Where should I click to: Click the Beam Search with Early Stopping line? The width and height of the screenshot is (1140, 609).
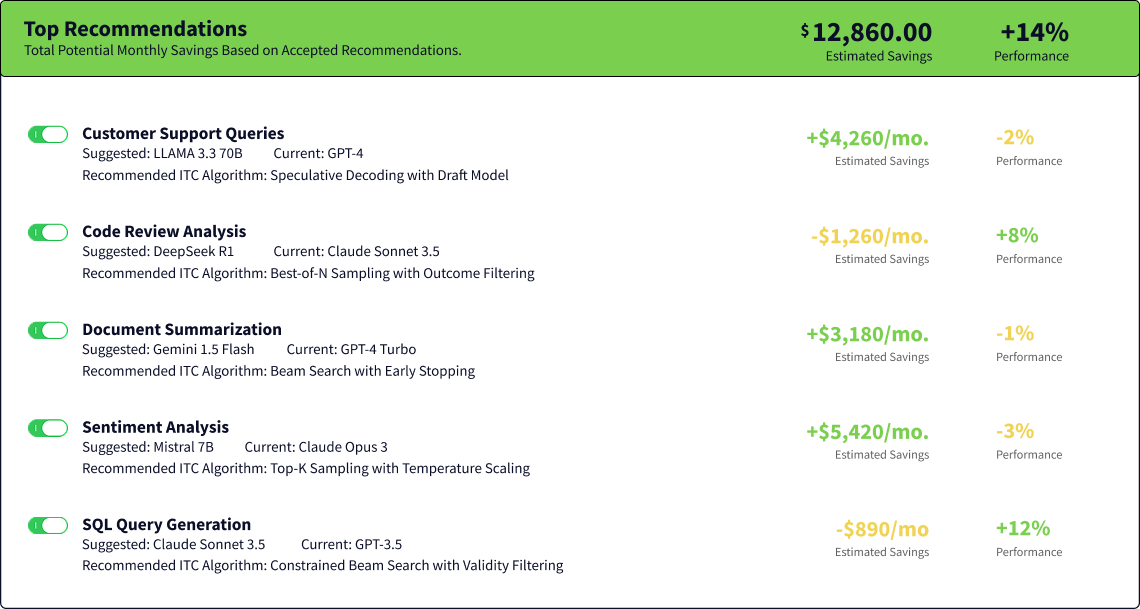tap(278, 371)
